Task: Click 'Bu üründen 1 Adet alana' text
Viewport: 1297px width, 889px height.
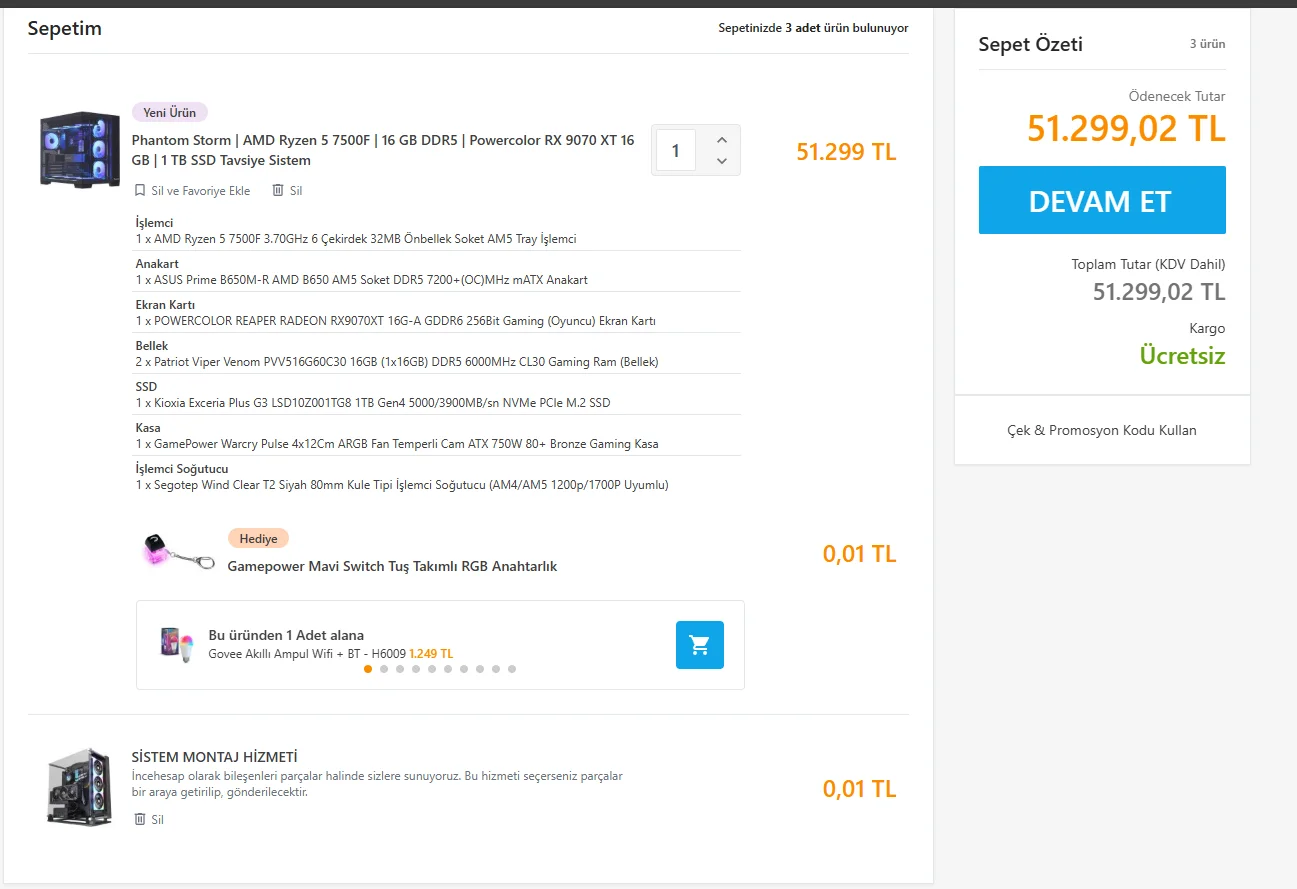Action: pos(286,635)
